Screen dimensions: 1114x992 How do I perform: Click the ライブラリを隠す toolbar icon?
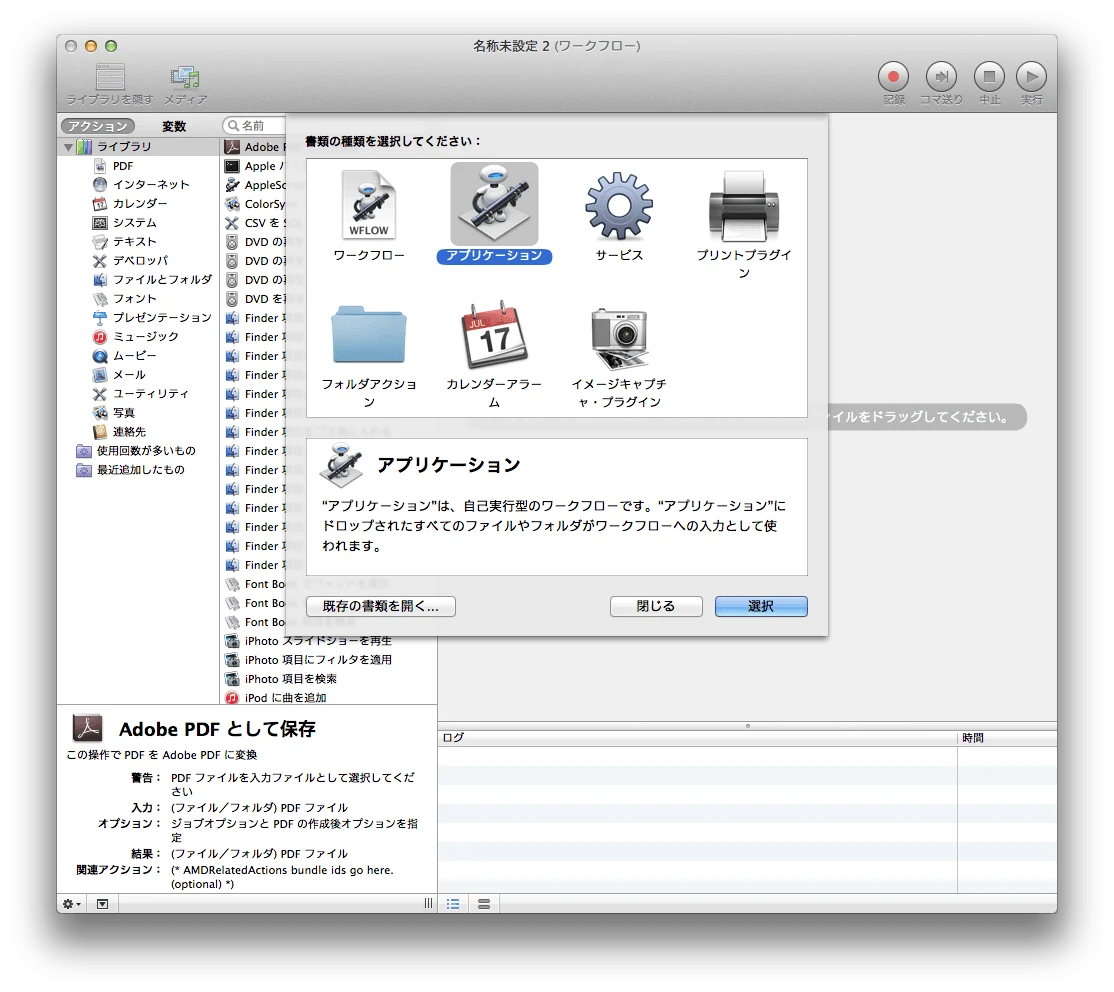tap(110, 77)
